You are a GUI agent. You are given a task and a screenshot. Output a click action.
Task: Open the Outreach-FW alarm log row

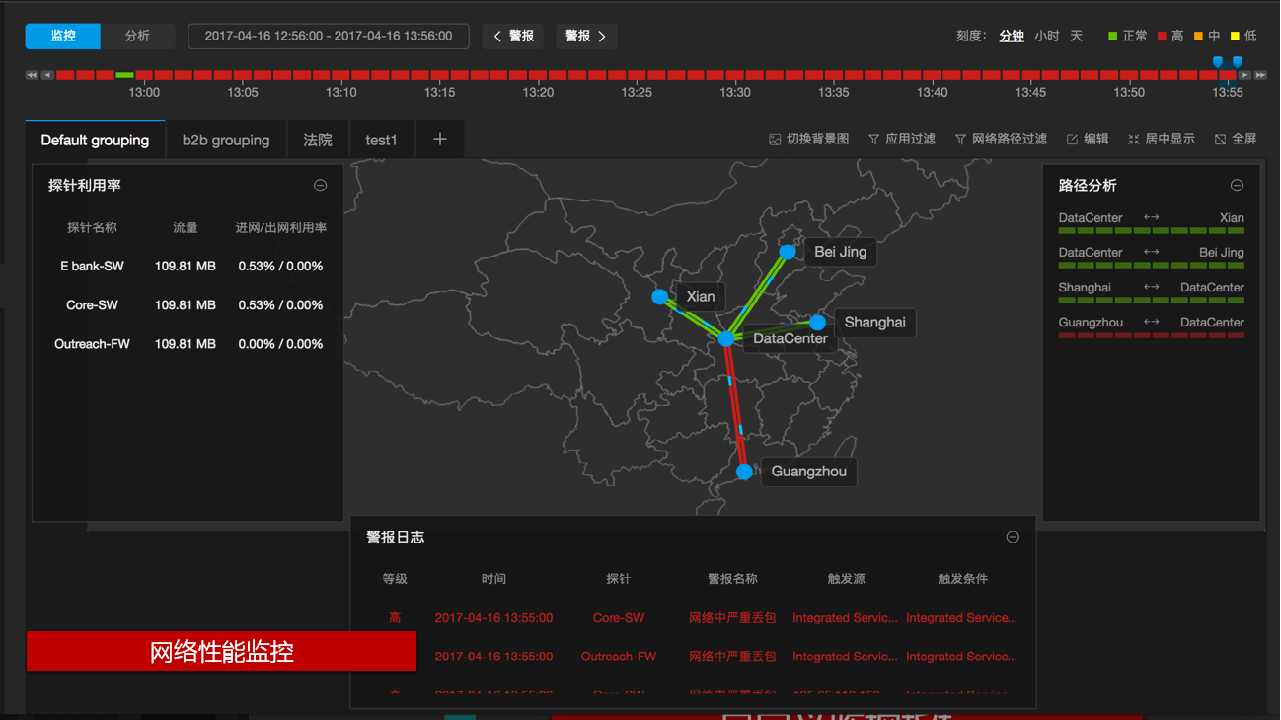click(x=693, y=657)
